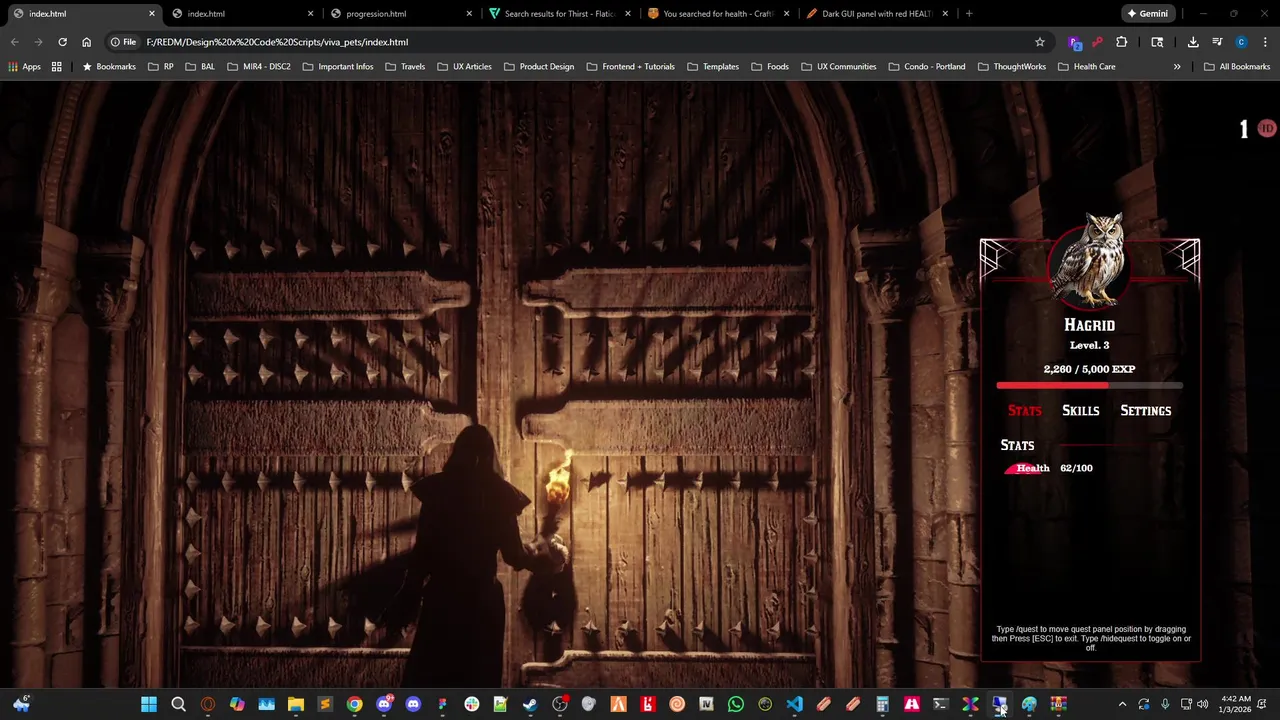This screenshot has width=1280, height=720.
Task: Click the red ID badge icon
Action: click(x=1267, y=128)
